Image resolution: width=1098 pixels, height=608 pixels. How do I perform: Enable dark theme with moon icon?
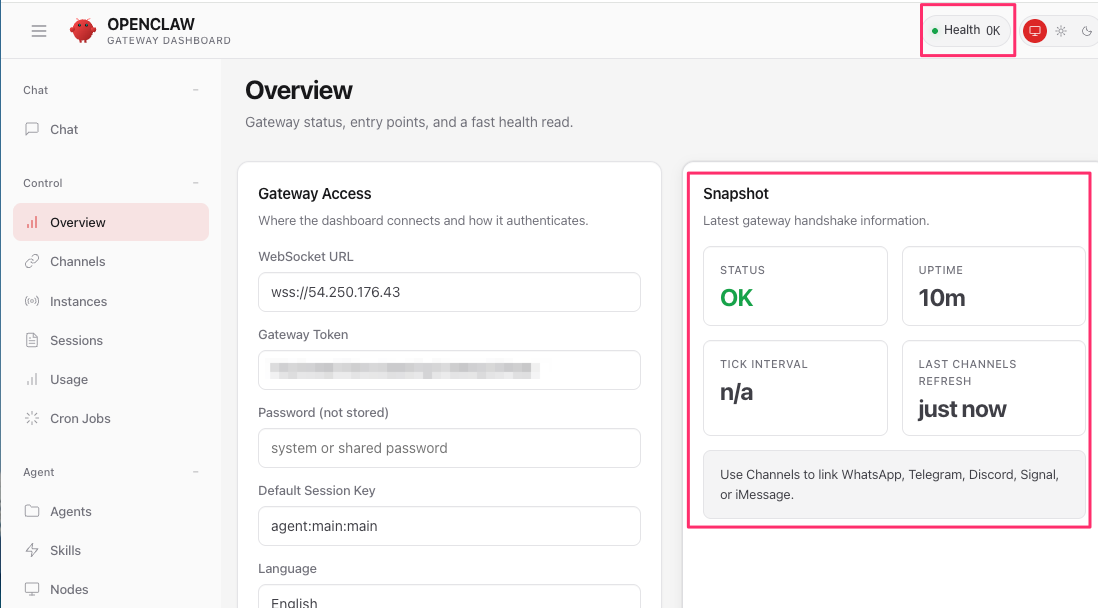[x=1086, y=31]
